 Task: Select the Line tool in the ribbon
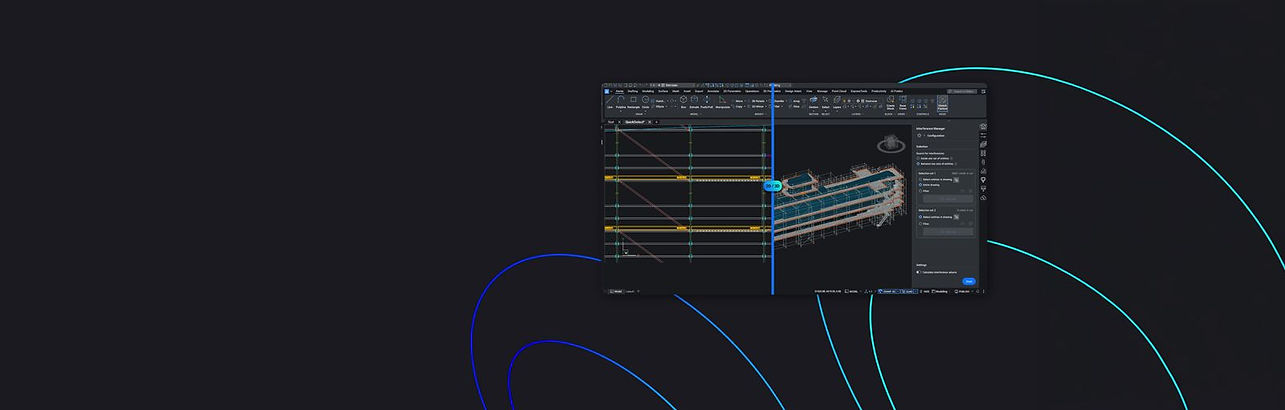pyautogui.click(x=610, y=101)
